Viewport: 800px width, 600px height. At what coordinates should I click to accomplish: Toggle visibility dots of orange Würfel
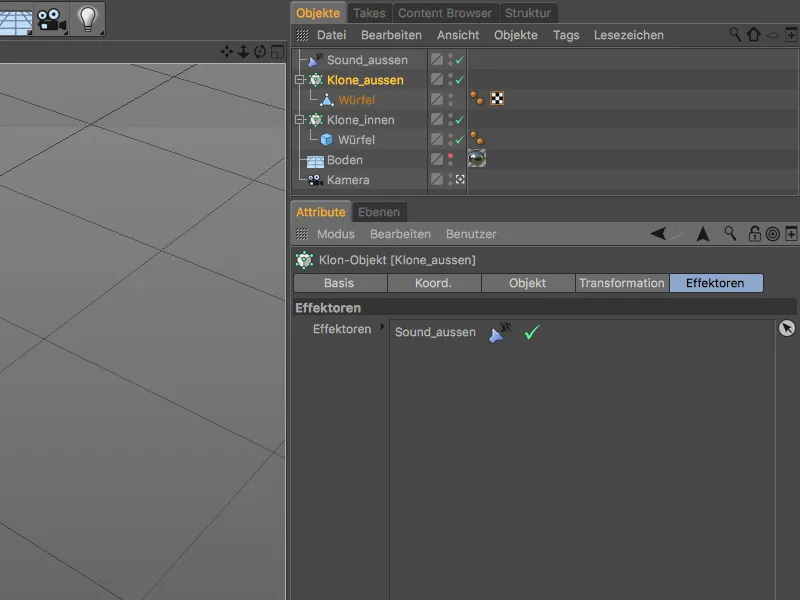[451, 99]
